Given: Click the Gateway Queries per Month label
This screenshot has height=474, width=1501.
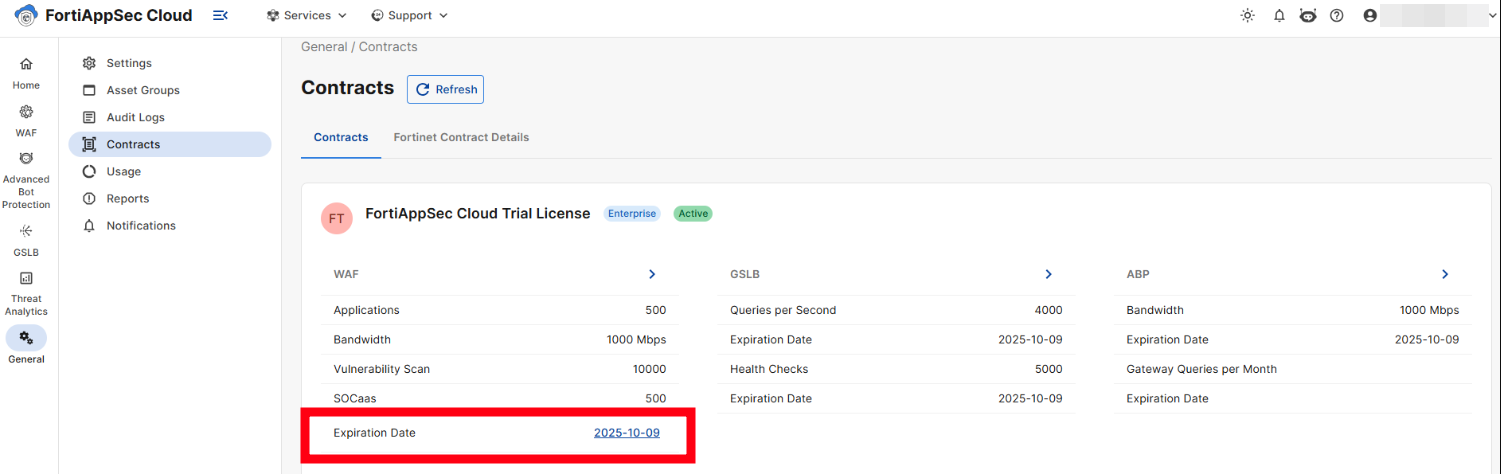Looking at the screenshot, I should pos(1202,369).
